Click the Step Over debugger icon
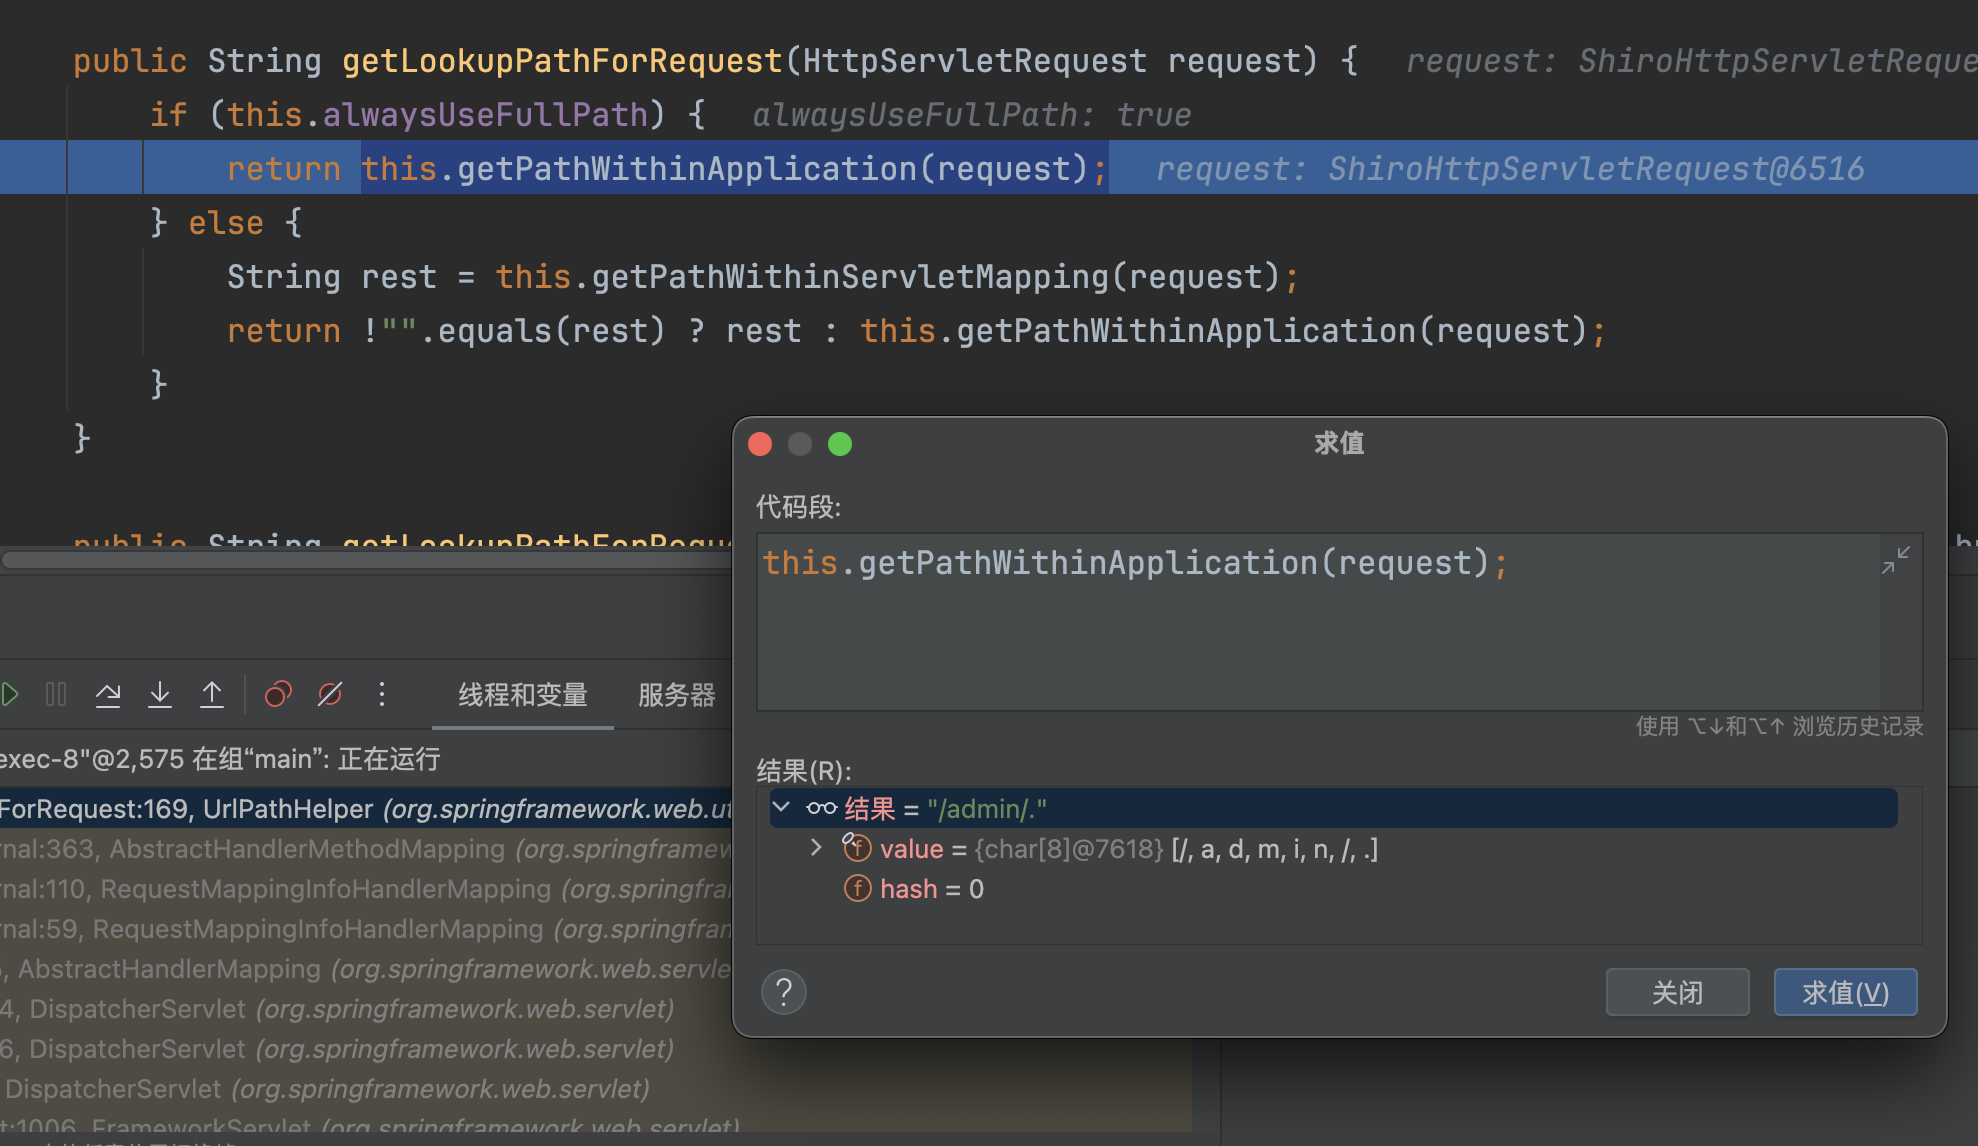1978x1146 pixels. click(108, 694)
